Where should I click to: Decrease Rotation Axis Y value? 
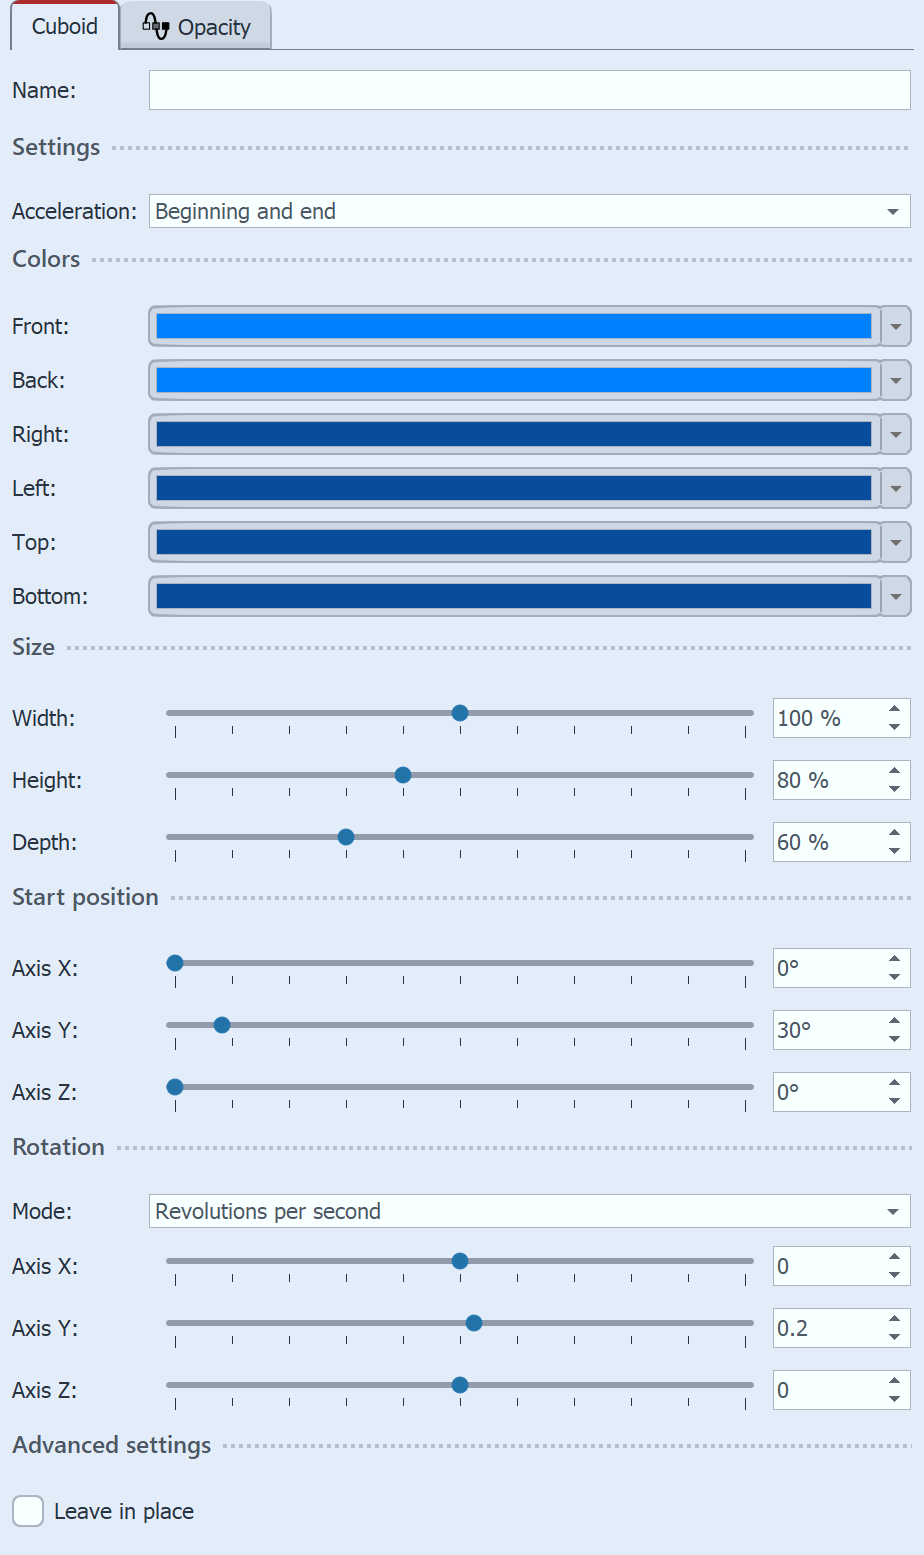[x=894, y=1337]
